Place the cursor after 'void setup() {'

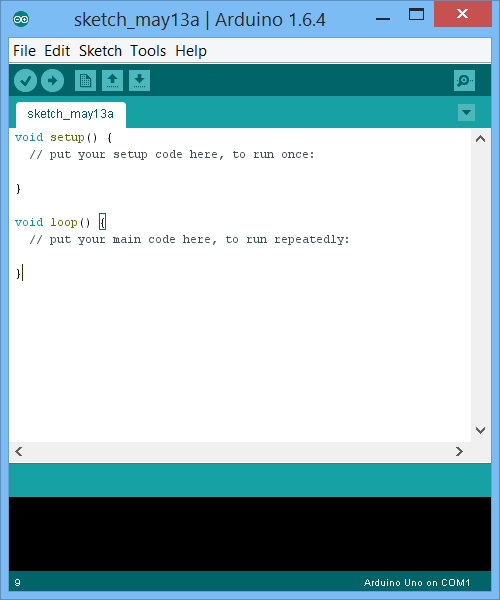coord(113,137)
